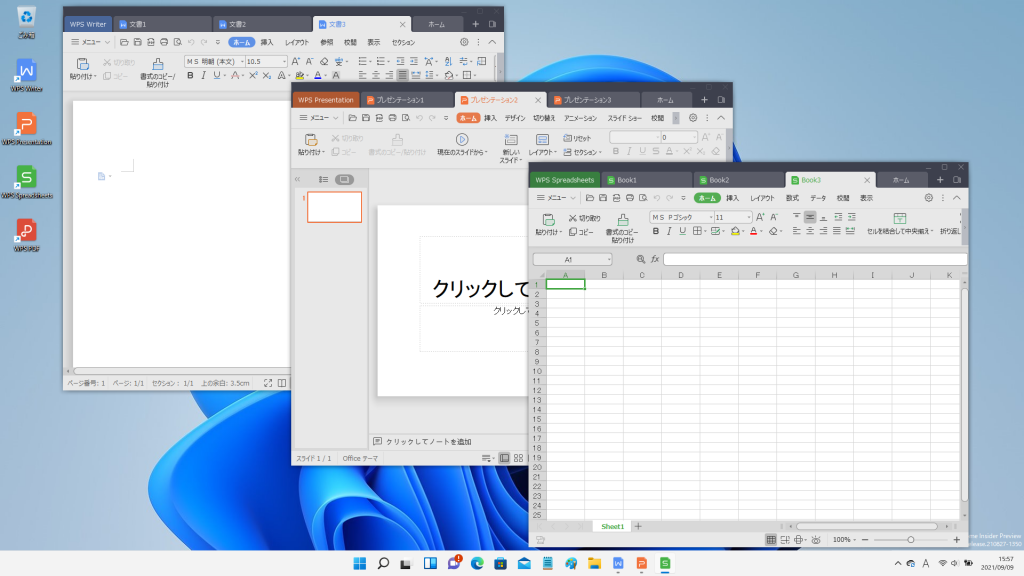
Task: Toggle Spreadsheets middle vertical align icon
Action: click(810, 217)
